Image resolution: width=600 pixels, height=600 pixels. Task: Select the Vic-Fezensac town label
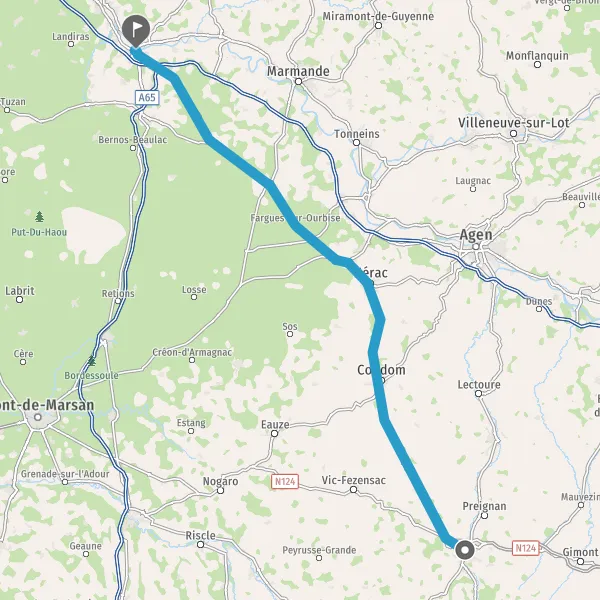coord(354,480)
